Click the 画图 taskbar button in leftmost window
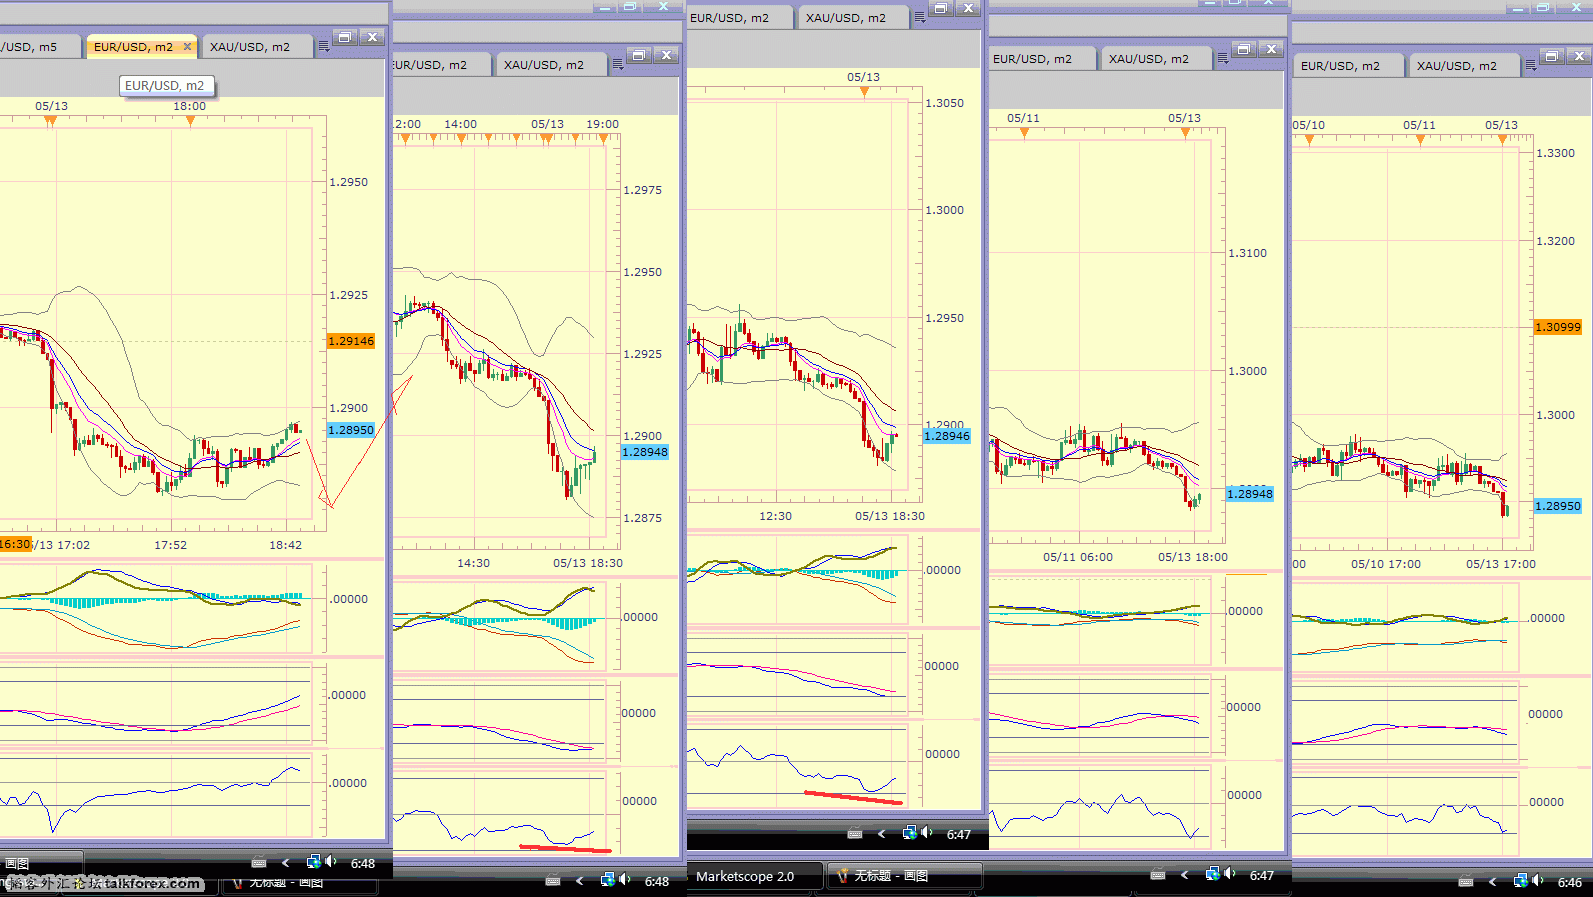Image resolution: width=1593 pixels, height=897 pixels. point(40,863)
